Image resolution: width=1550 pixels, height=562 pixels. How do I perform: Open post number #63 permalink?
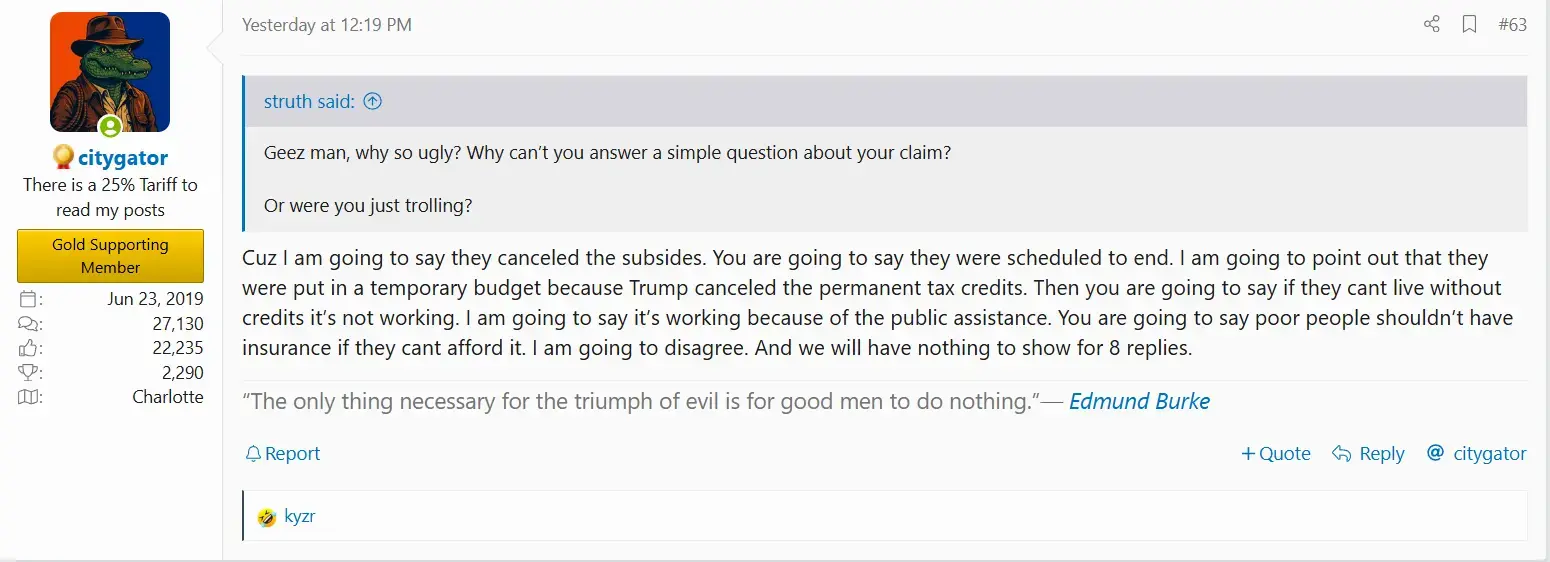pyautogui.click(x=1512, y=25)
